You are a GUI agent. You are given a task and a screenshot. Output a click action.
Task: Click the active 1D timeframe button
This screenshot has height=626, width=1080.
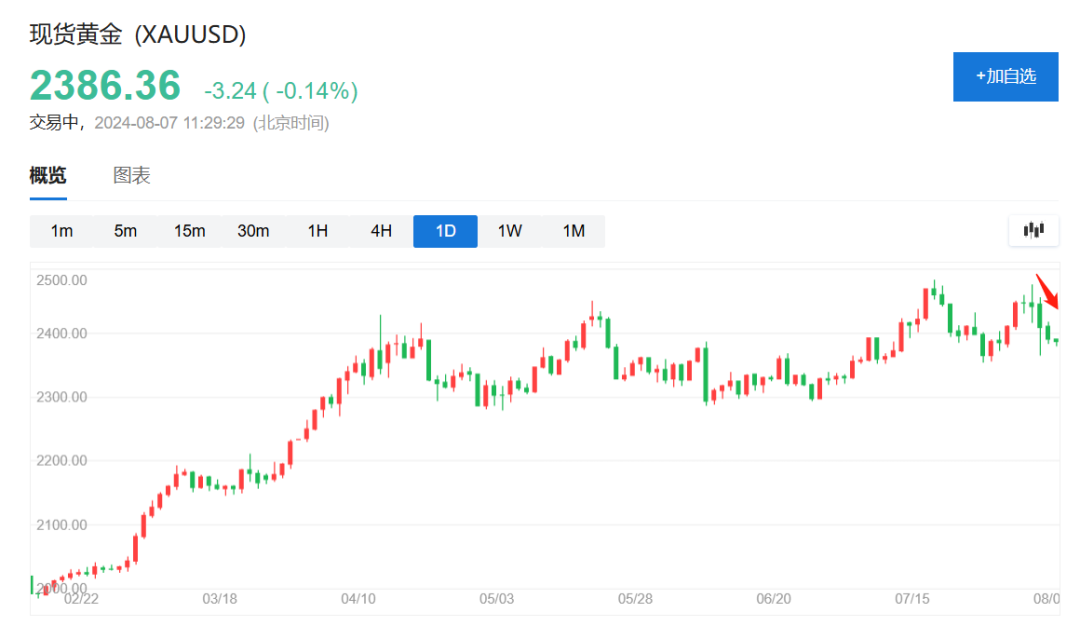(445, 230)
